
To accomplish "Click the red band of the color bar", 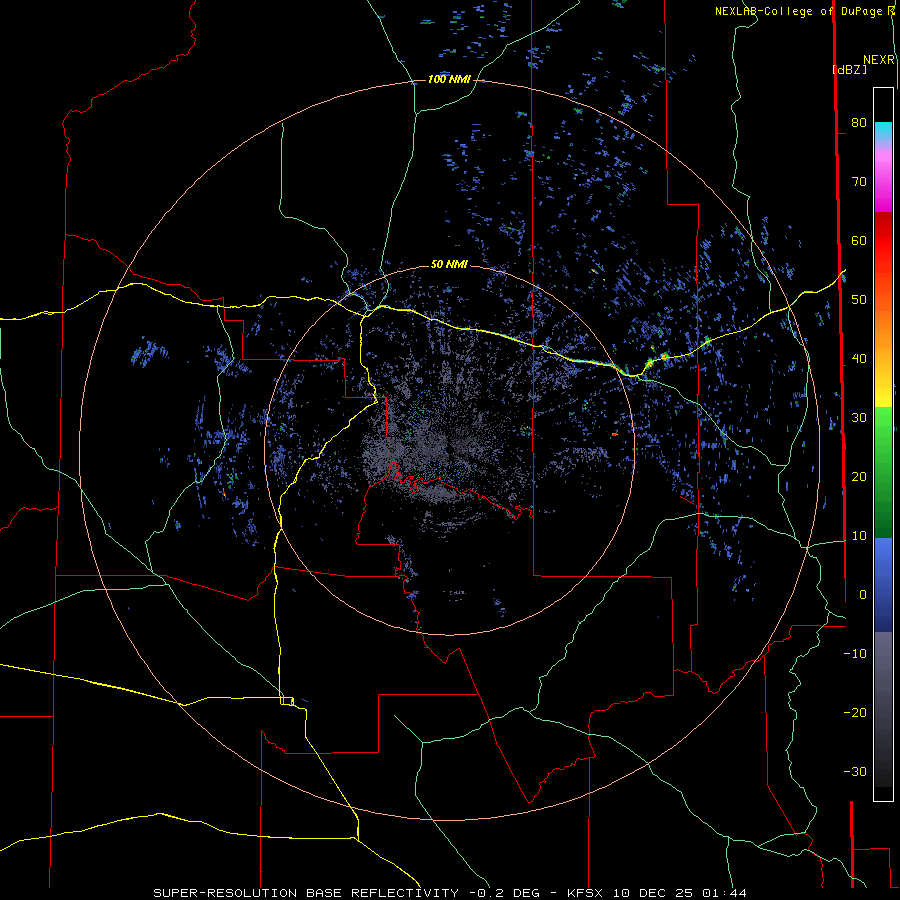I will [883, 235].
